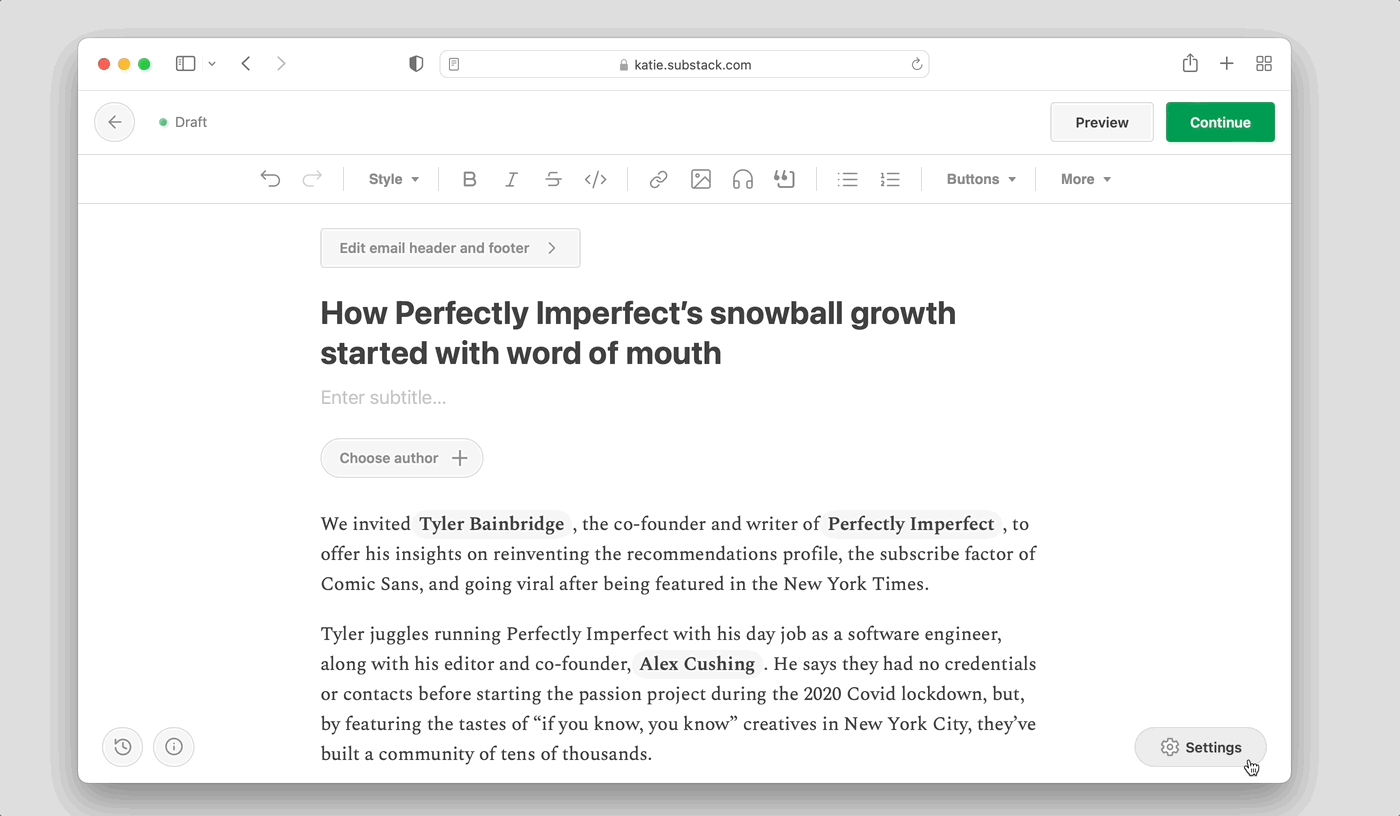Create a bulleted list
Image resolution: width=1400 pixels, height=816 pixels.
[x=848, y=179]
